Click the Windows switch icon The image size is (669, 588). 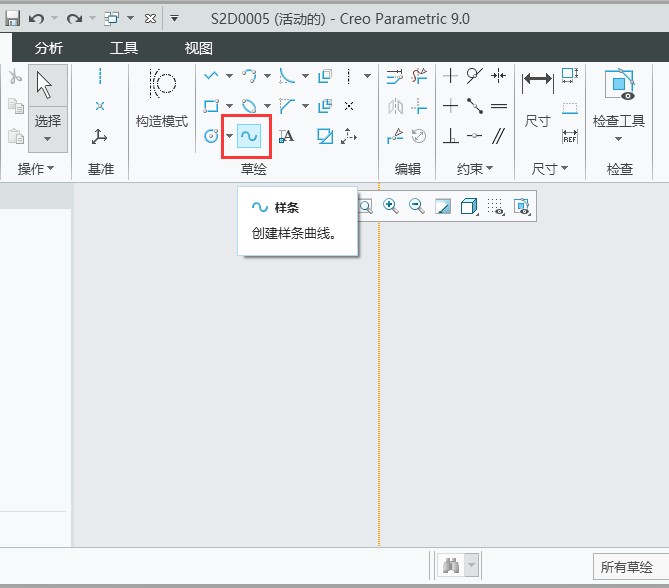[112, 18]
